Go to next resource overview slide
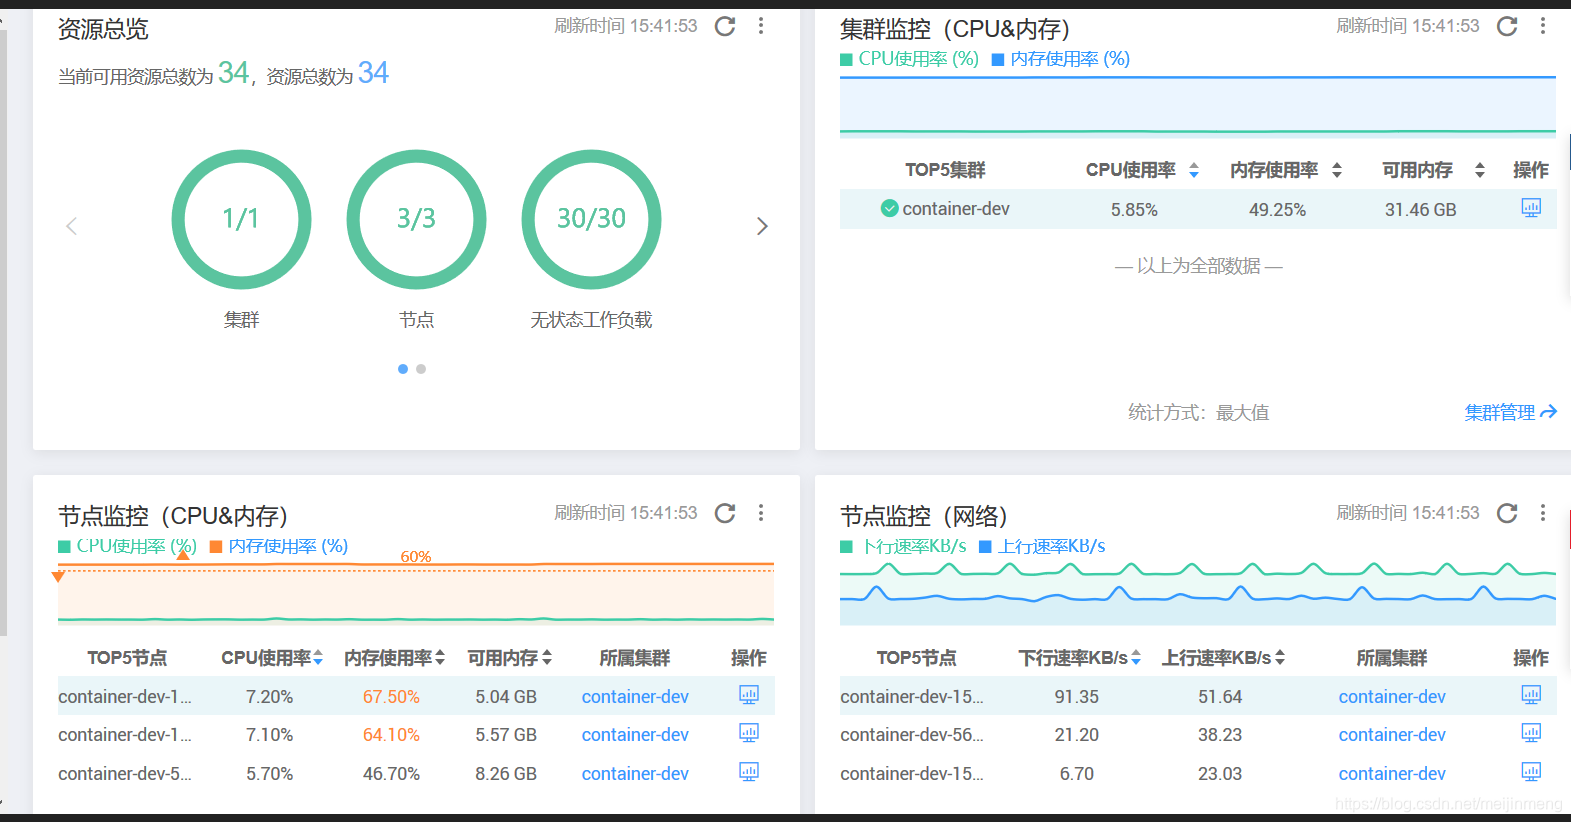 coord(762,226)
